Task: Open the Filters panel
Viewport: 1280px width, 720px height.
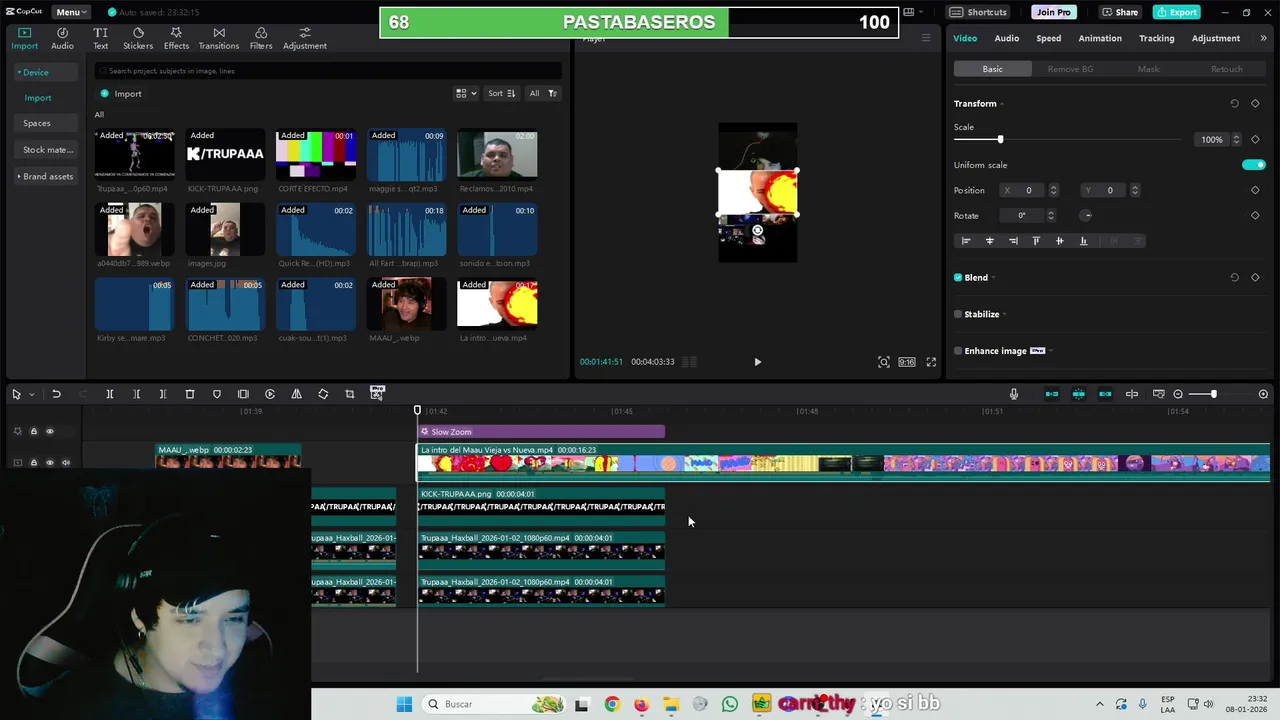Action: tap(261, 38)
